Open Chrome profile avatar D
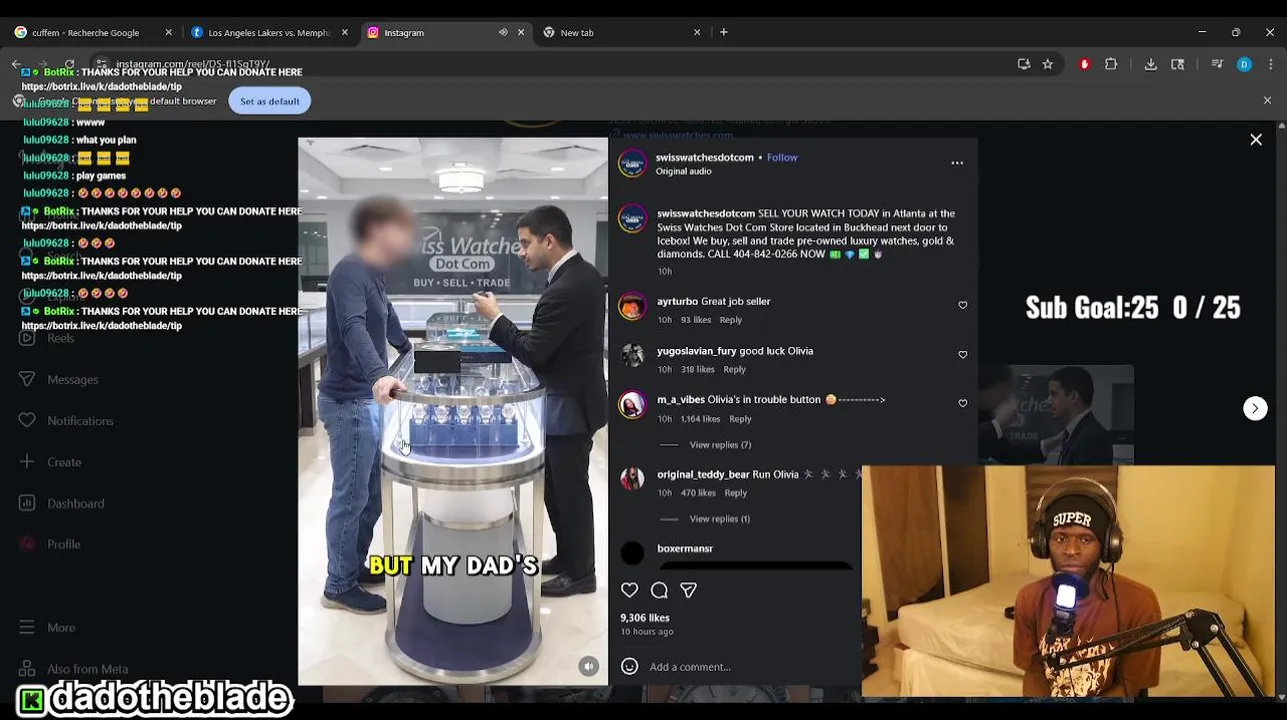 point(1244,64)
